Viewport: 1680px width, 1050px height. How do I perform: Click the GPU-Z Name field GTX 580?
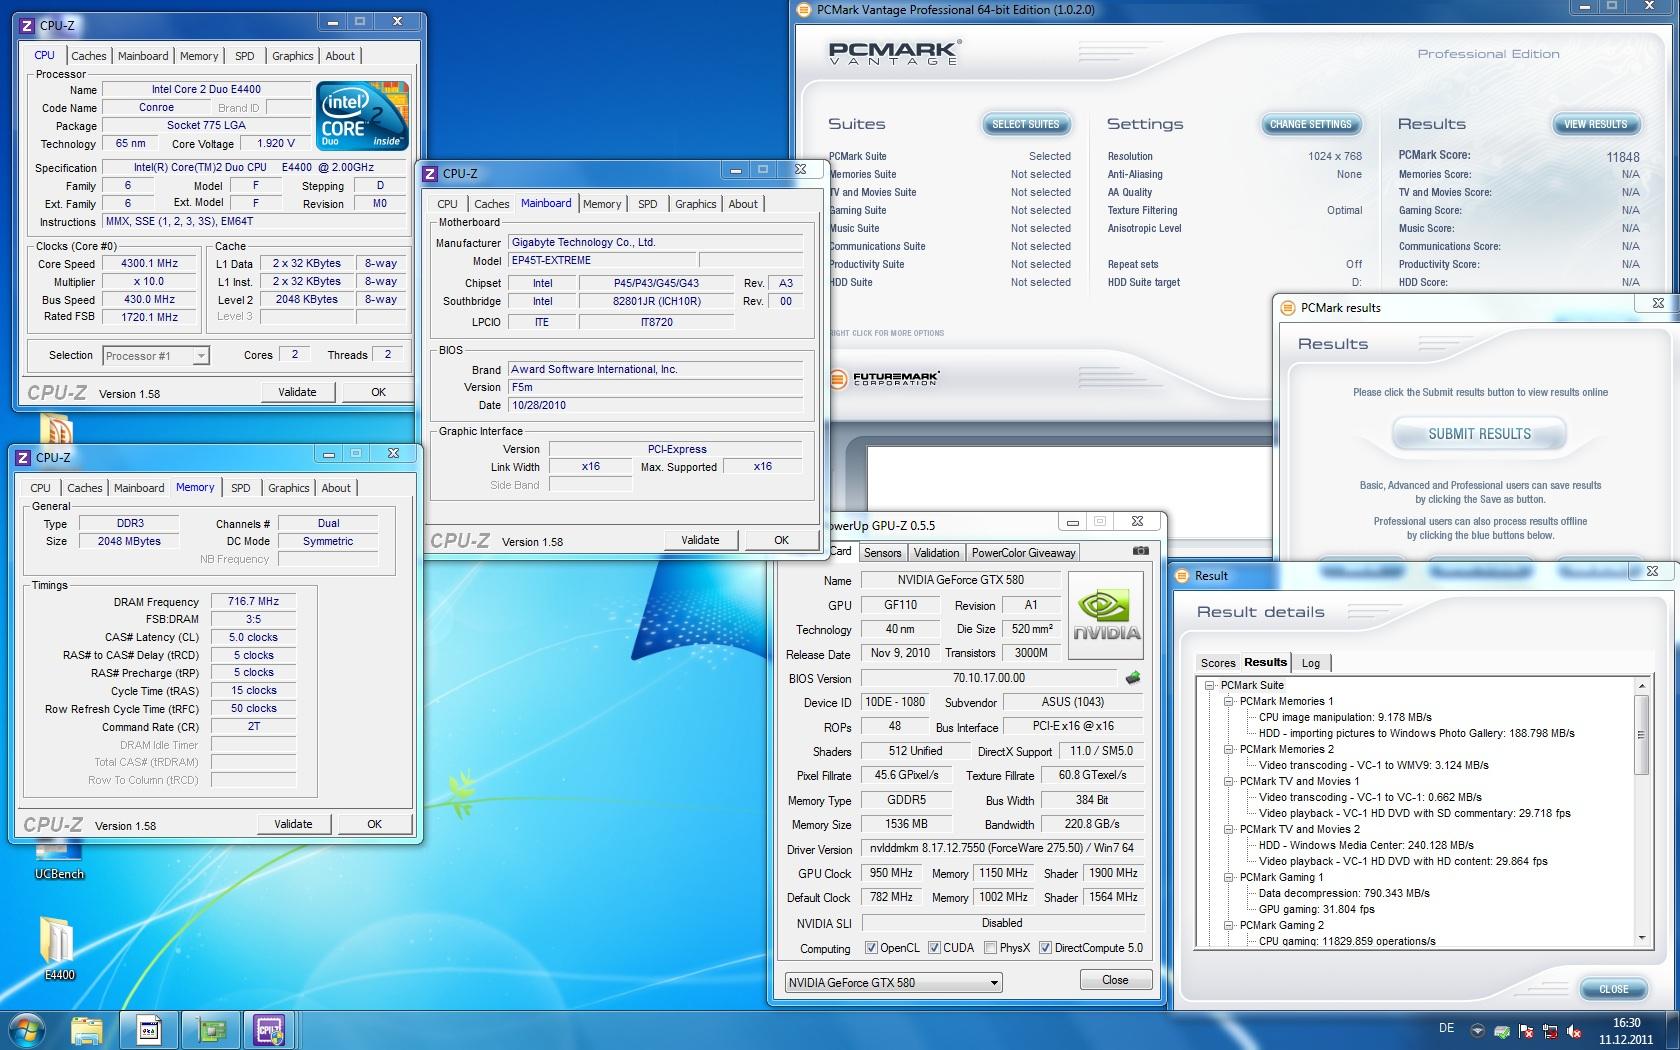click(961, 580)
